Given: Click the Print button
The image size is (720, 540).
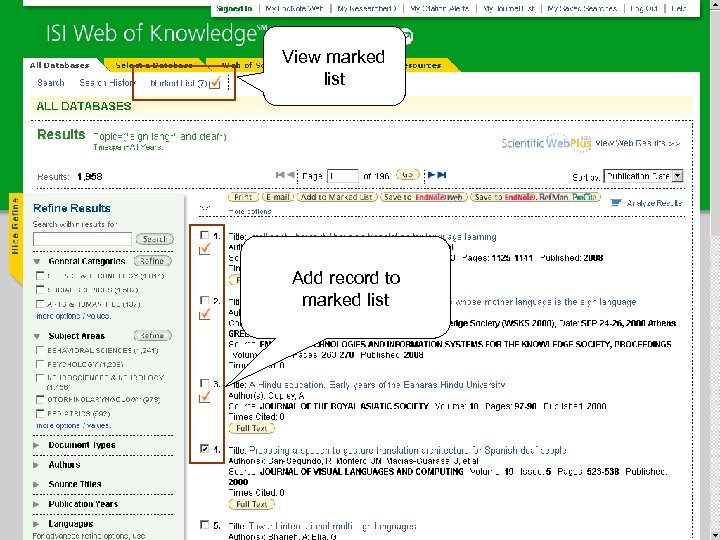Looking at the screenshot, I should 243,197.
